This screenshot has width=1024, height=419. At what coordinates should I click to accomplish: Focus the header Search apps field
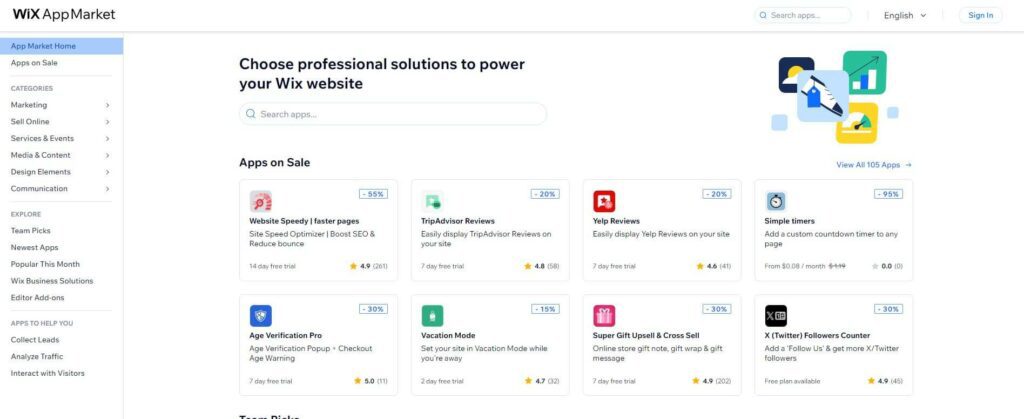[x=803, y=15]
